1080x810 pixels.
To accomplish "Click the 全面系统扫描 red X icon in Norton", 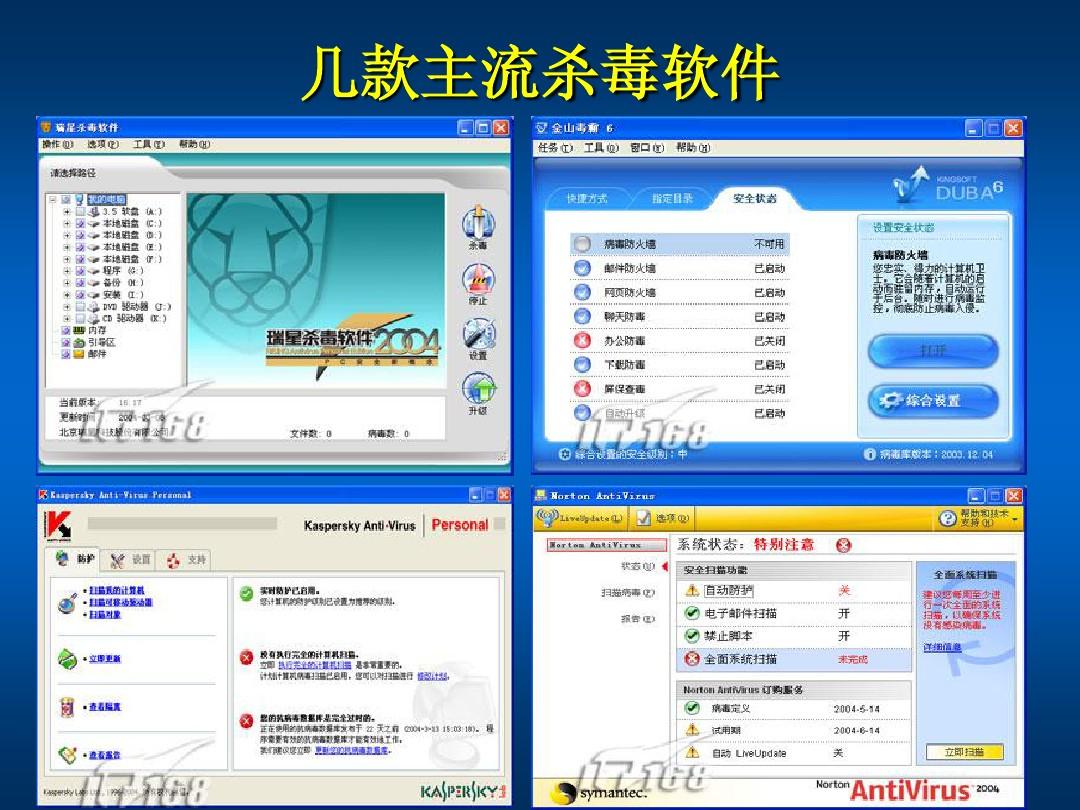I will pyautogui.click(x=692, y=659).
